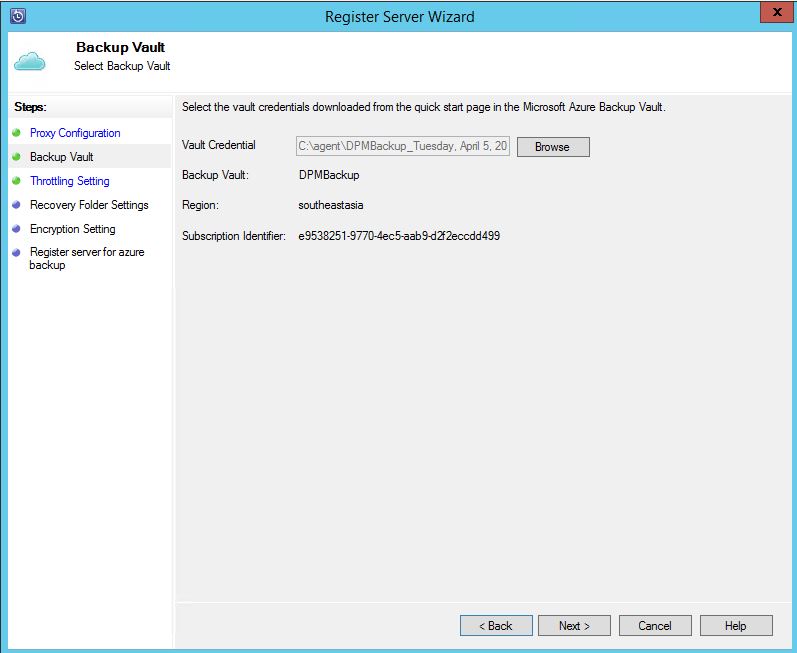The image size is (797, 653).
Task: Click purple bullet beside Recovery Folder Settings
Action: coord(16,204)
